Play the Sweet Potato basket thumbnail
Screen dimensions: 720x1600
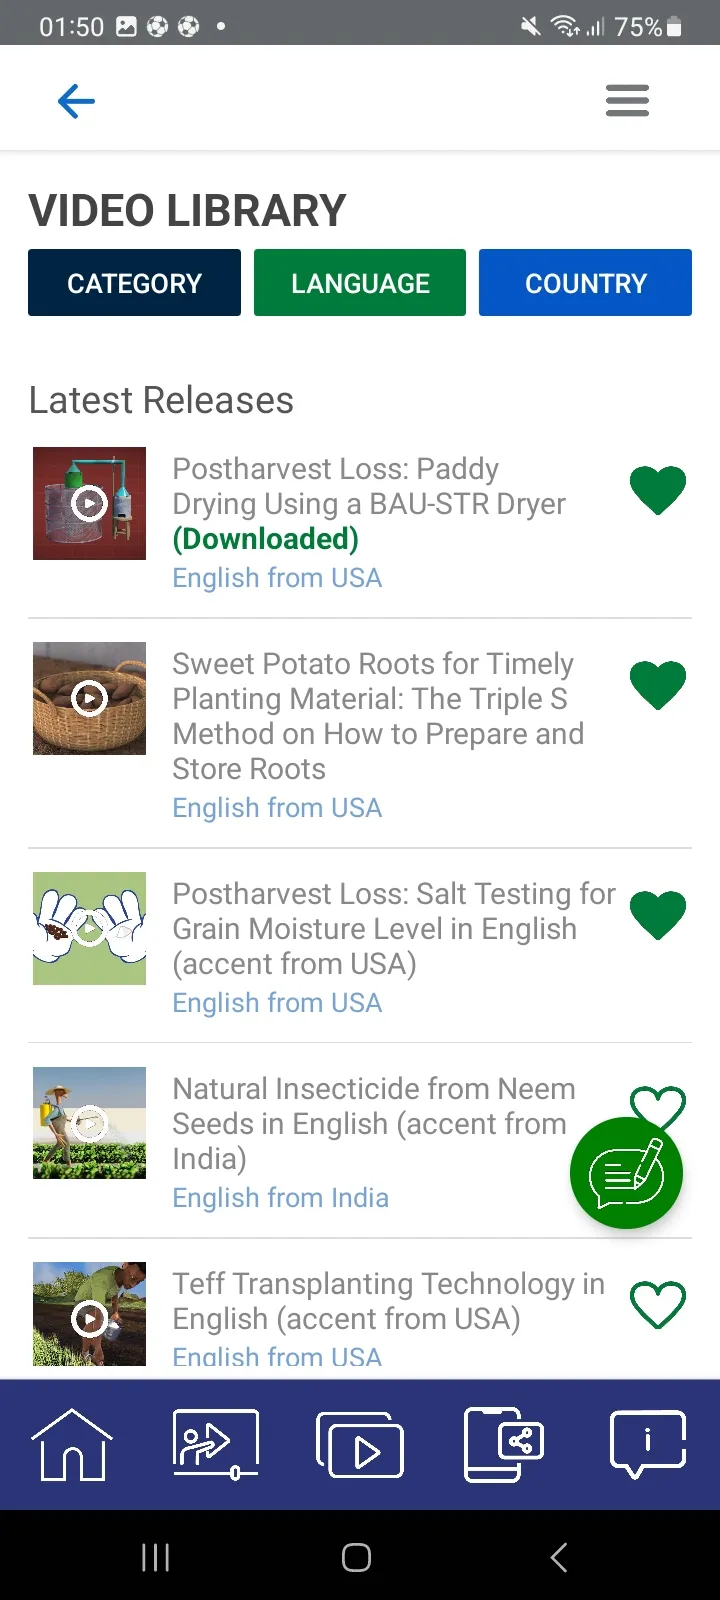89,698
